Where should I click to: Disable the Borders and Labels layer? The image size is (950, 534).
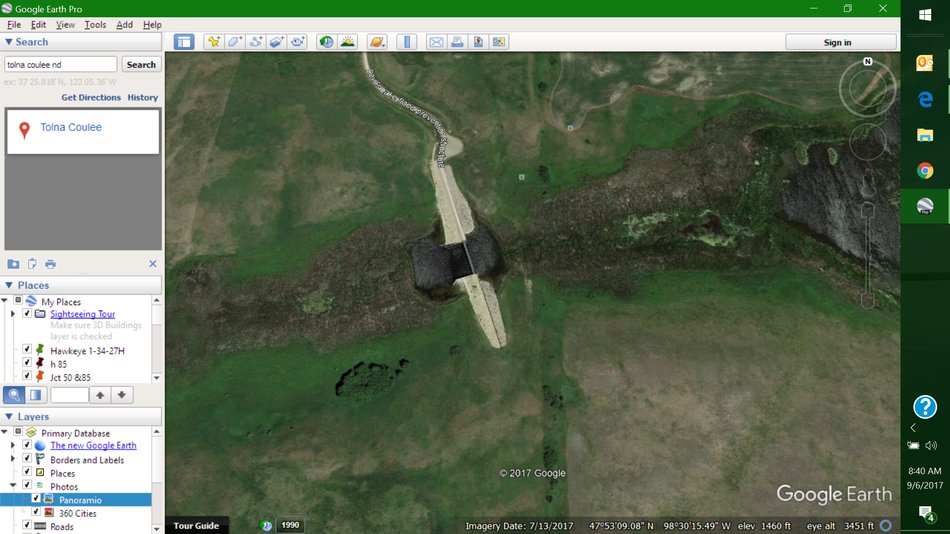[27, 460]
